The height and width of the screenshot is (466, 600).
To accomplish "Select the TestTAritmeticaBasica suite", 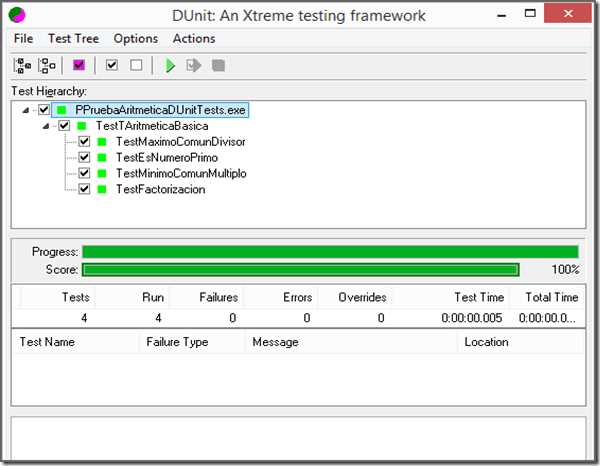I will pos(152,126).
